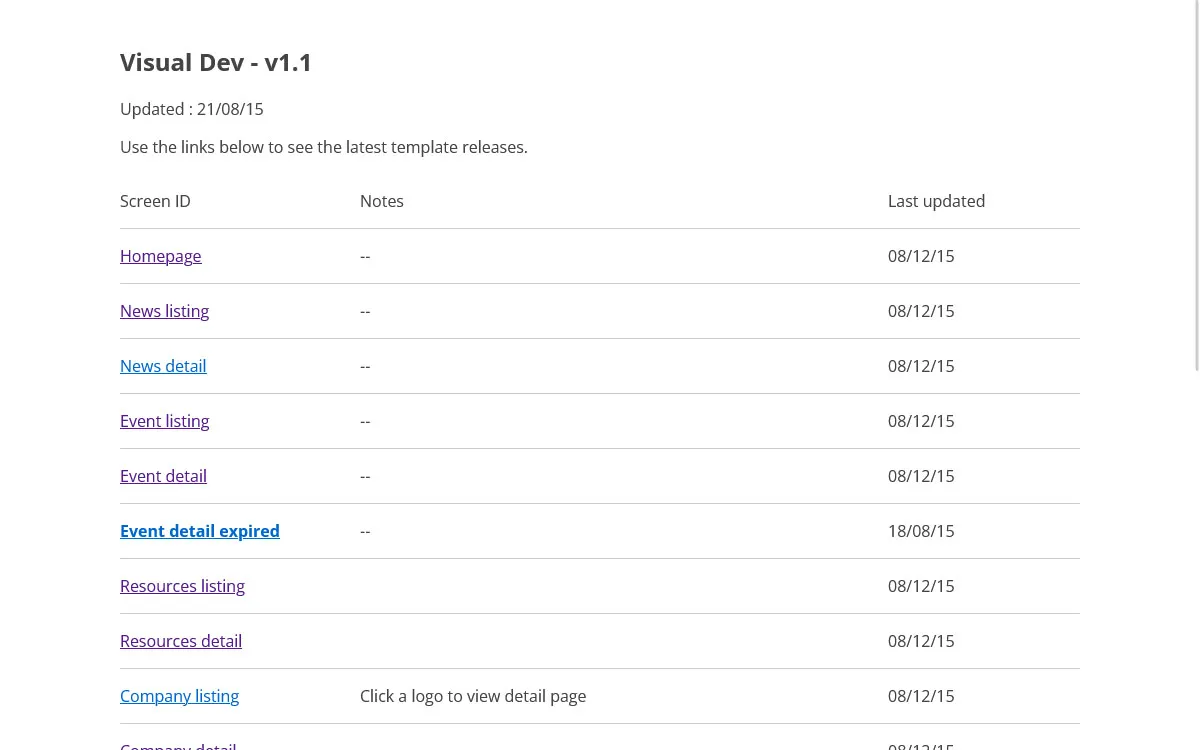Open the partially visible Company detail link
This screenshot has width=1200, height=750.
point(178,744)
